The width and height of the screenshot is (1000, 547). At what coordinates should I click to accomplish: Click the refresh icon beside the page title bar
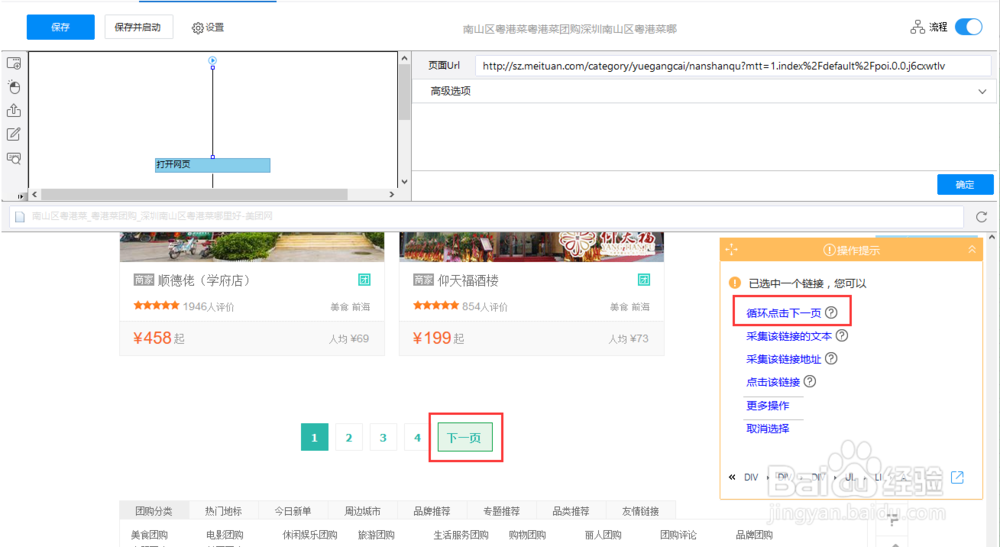tap(982, 217)
